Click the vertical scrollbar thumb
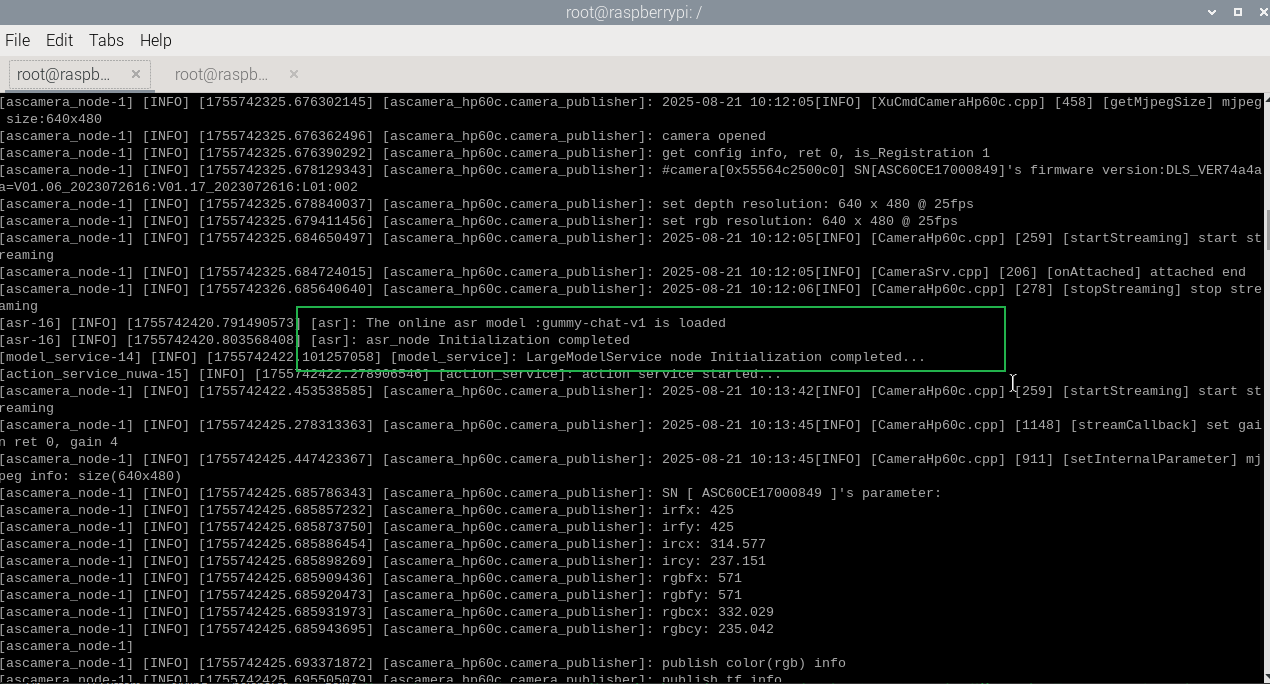The width and height of the screenshot is (1270, 684). pos(1266,230)
